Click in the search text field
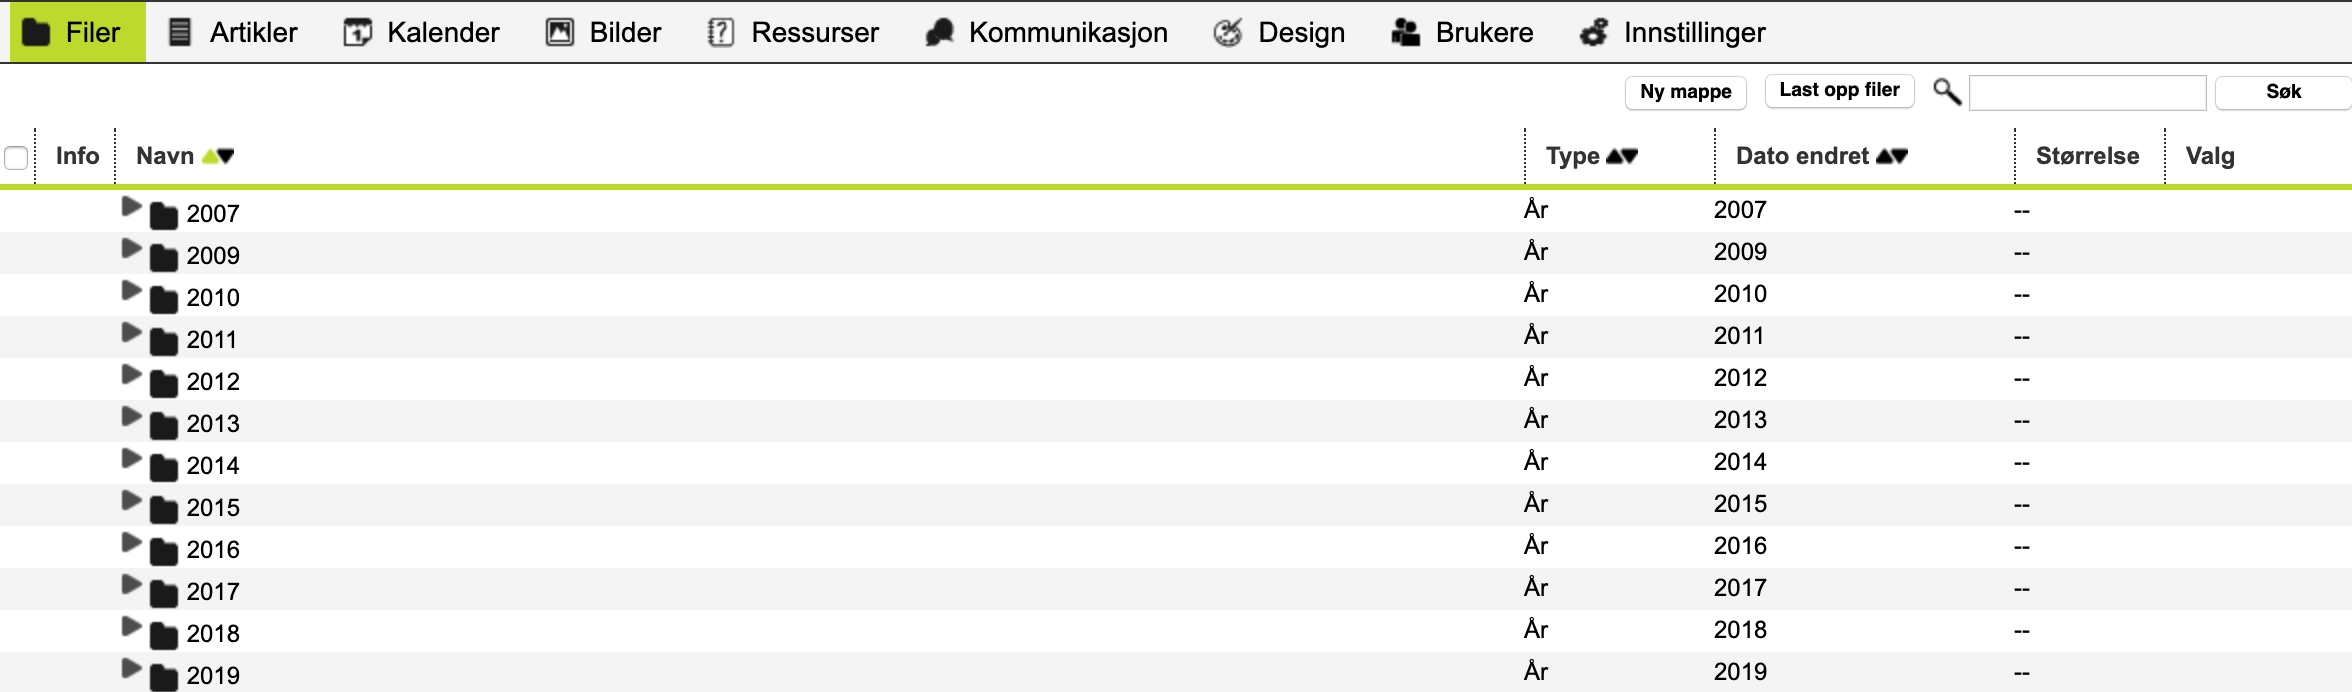Viewport: 2352px width, 692px height. tap(2088, 92)
